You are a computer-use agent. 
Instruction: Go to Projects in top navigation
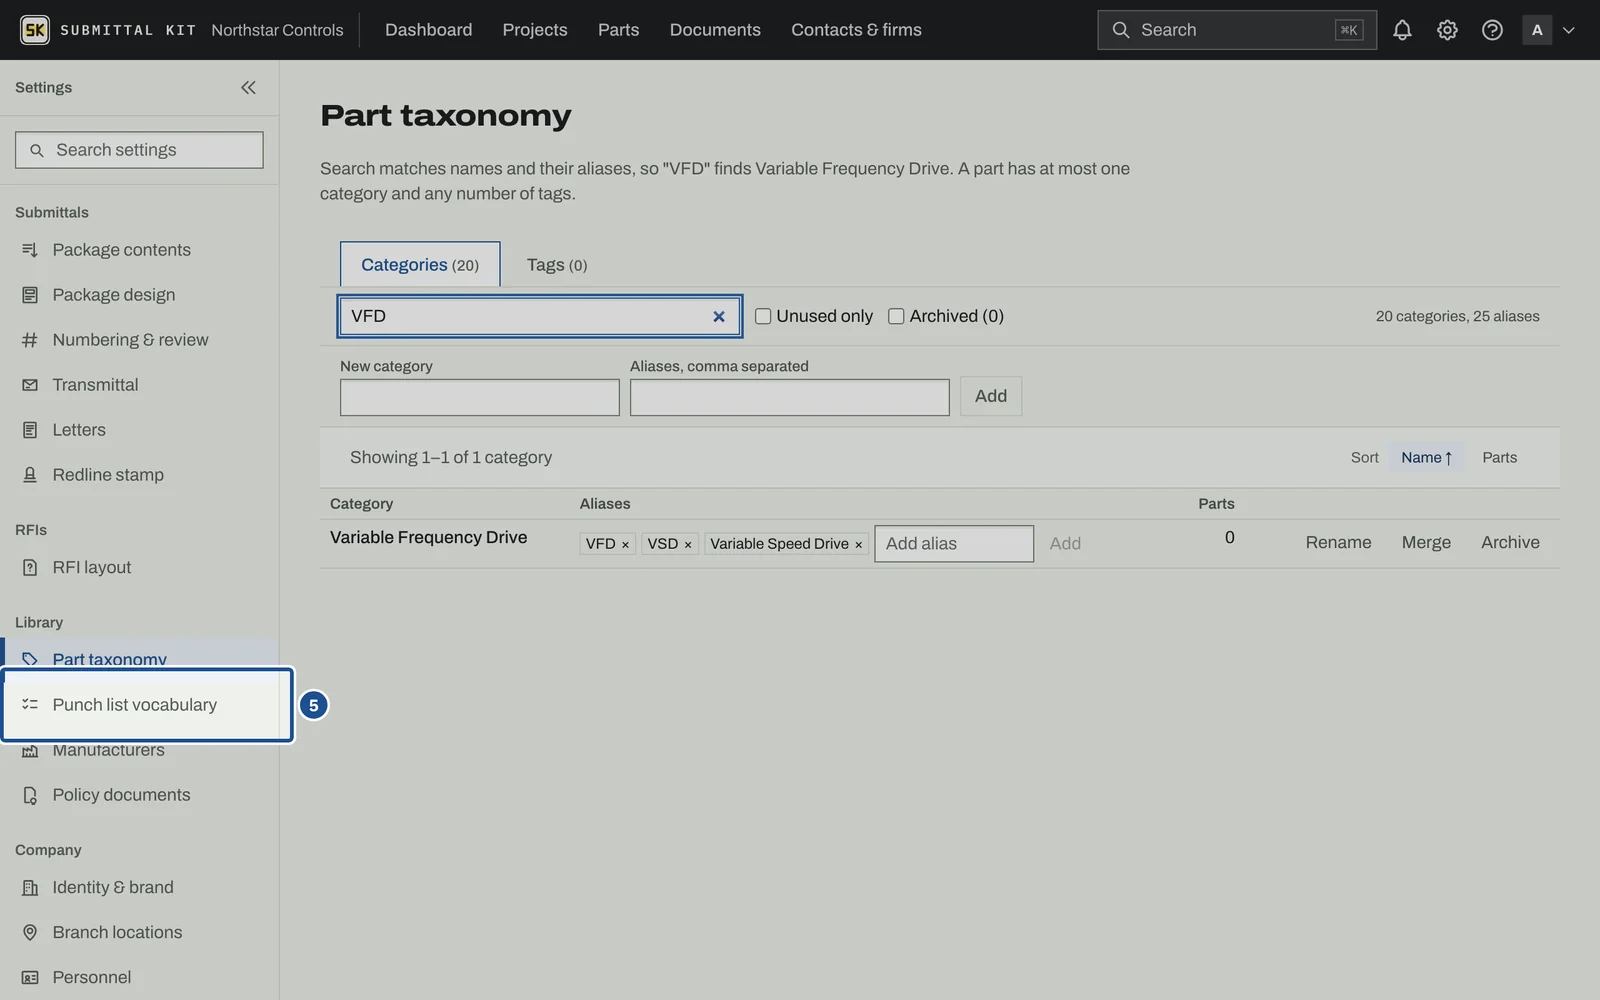point(535,30)
